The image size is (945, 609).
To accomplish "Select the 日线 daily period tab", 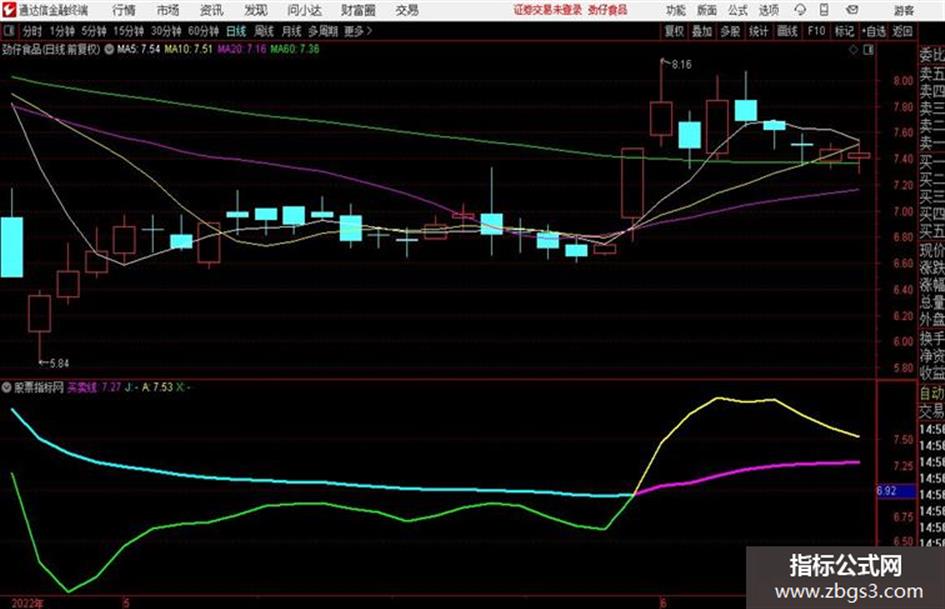I will pos(236,31).
